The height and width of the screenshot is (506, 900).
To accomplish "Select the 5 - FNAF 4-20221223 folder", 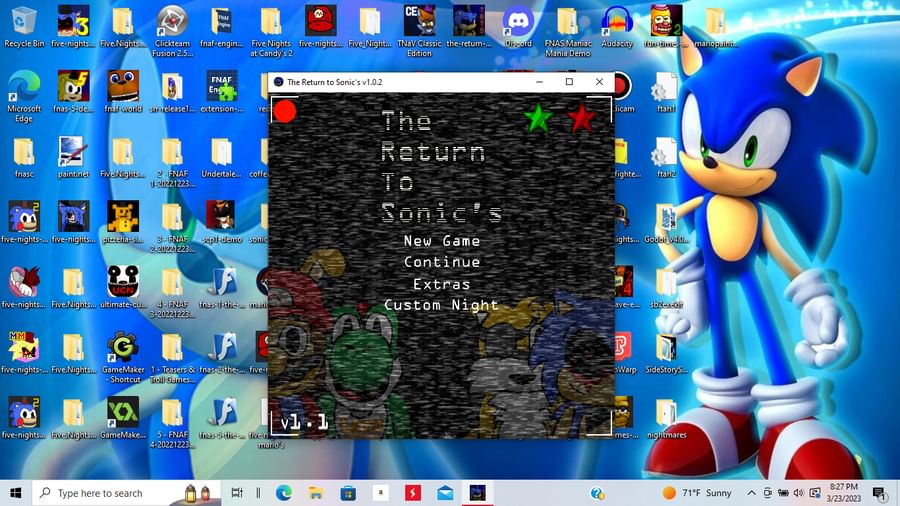I will click(172, 423).
